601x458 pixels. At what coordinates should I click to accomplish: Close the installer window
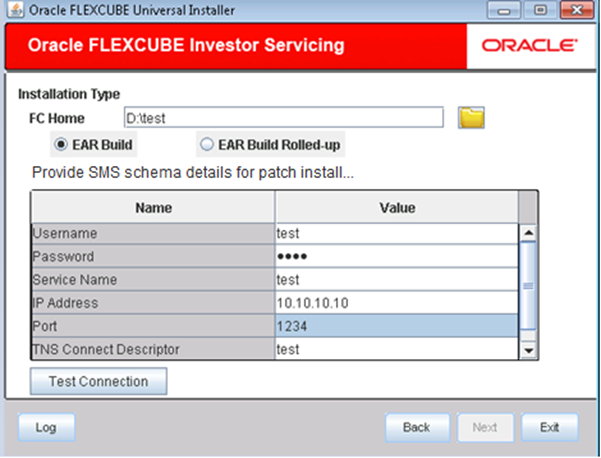click(x=577, y=10)
